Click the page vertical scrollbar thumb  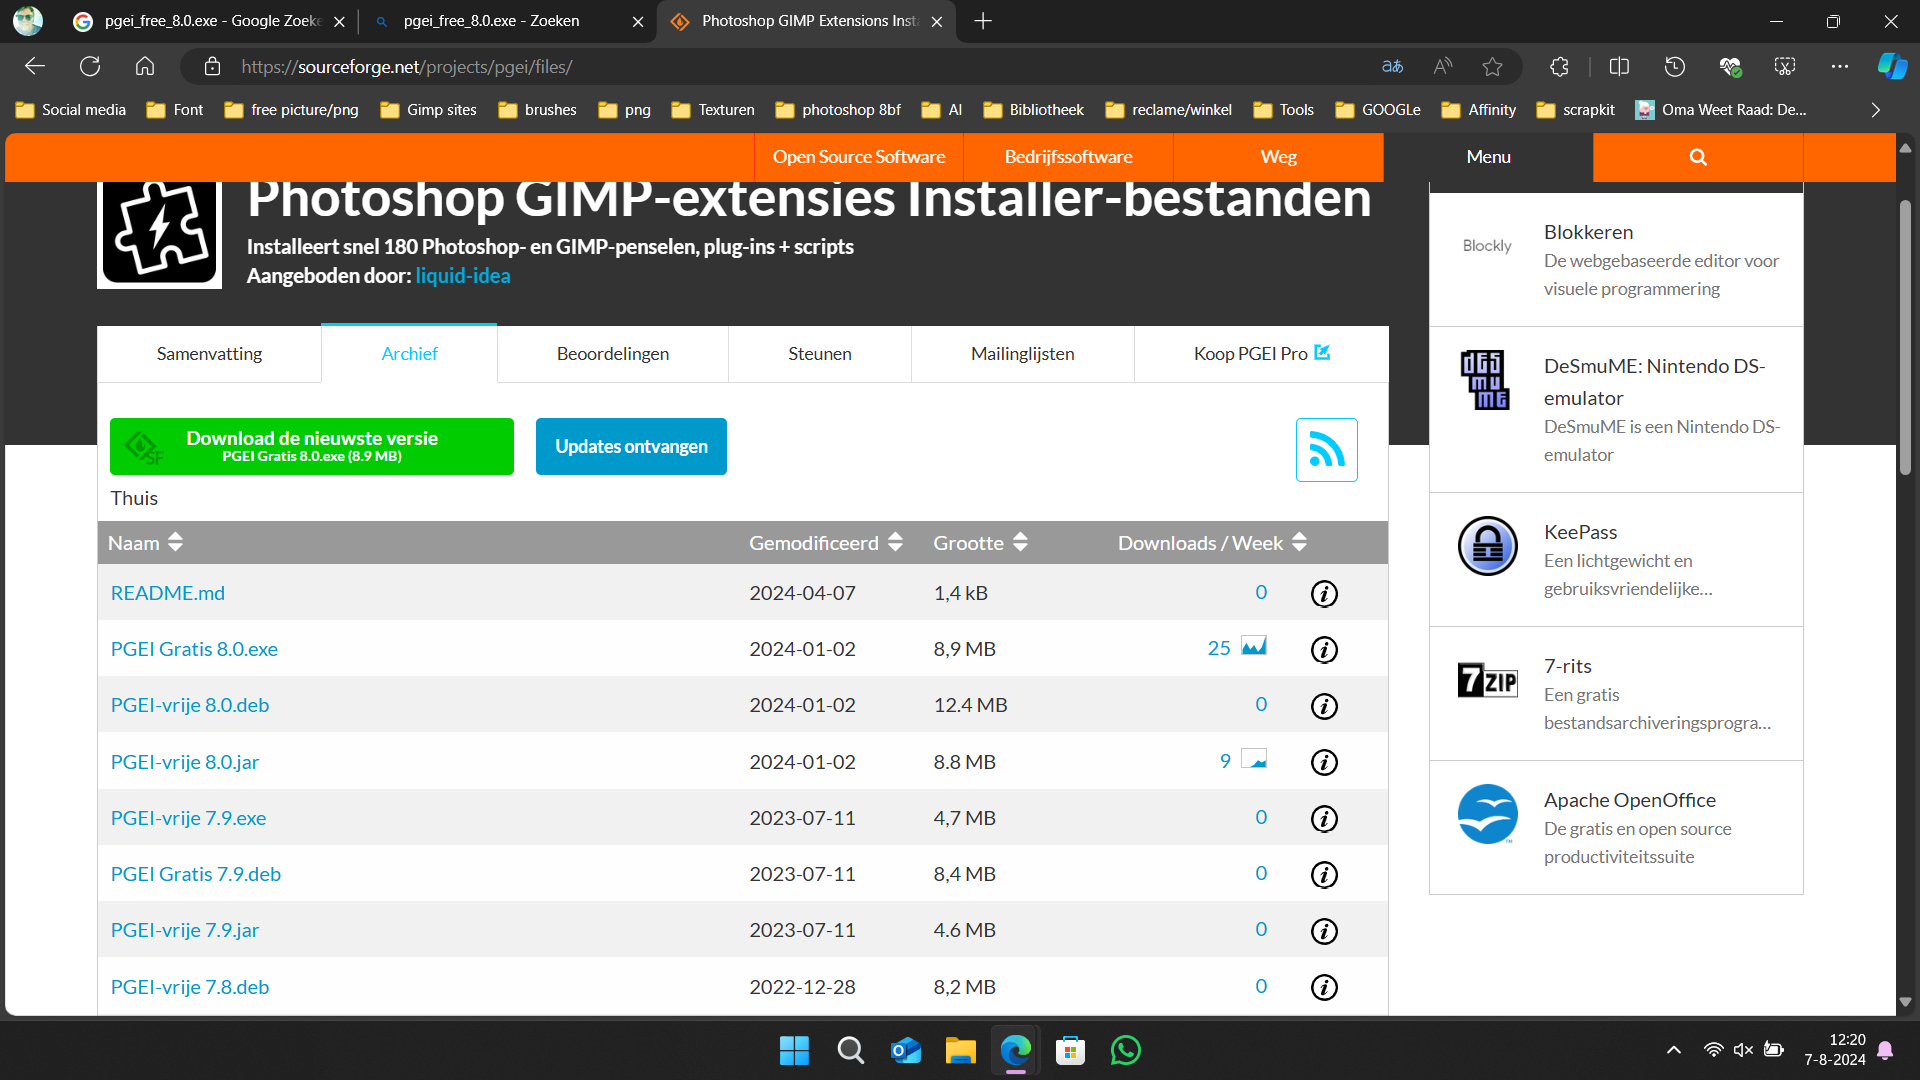pyautogui.click(x=1905, y=337)
